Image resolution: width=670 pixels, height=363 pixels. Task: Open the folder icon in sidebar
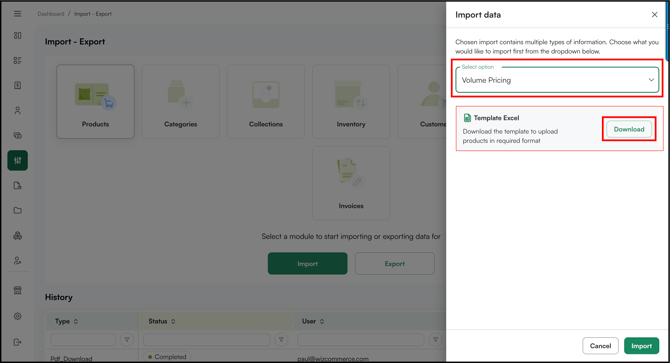click(18, 211)
